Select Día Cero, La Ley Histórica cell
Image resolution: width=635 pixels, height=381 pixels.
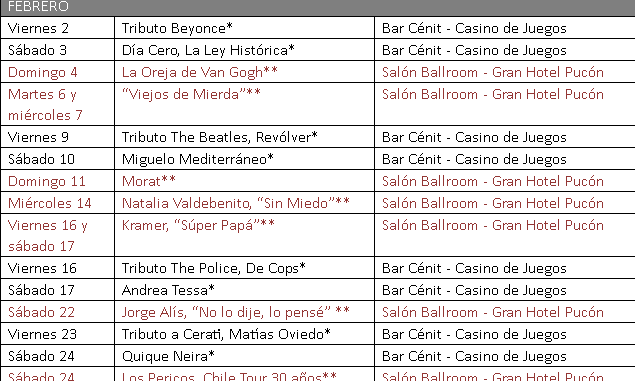pyautogui.click(x=245, y=50)
